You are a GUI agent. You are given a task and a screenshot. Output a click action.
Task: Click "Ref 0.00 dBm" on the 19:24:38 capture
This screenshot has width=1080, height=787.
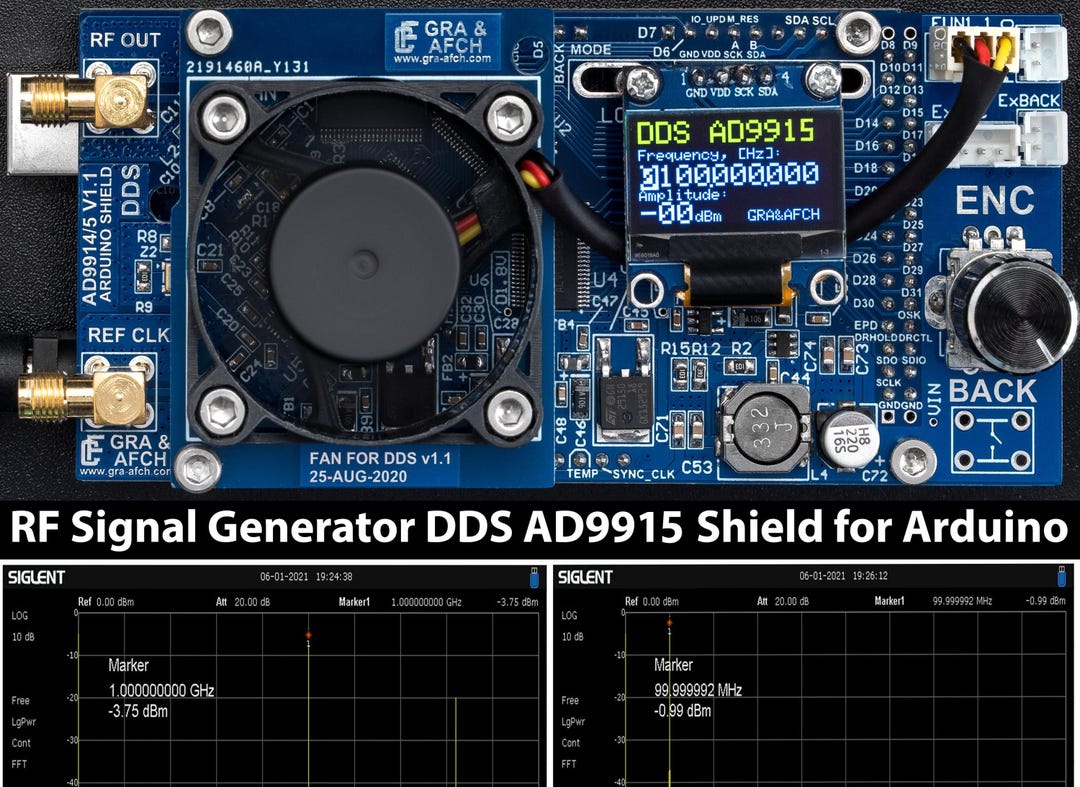(105, 602)
